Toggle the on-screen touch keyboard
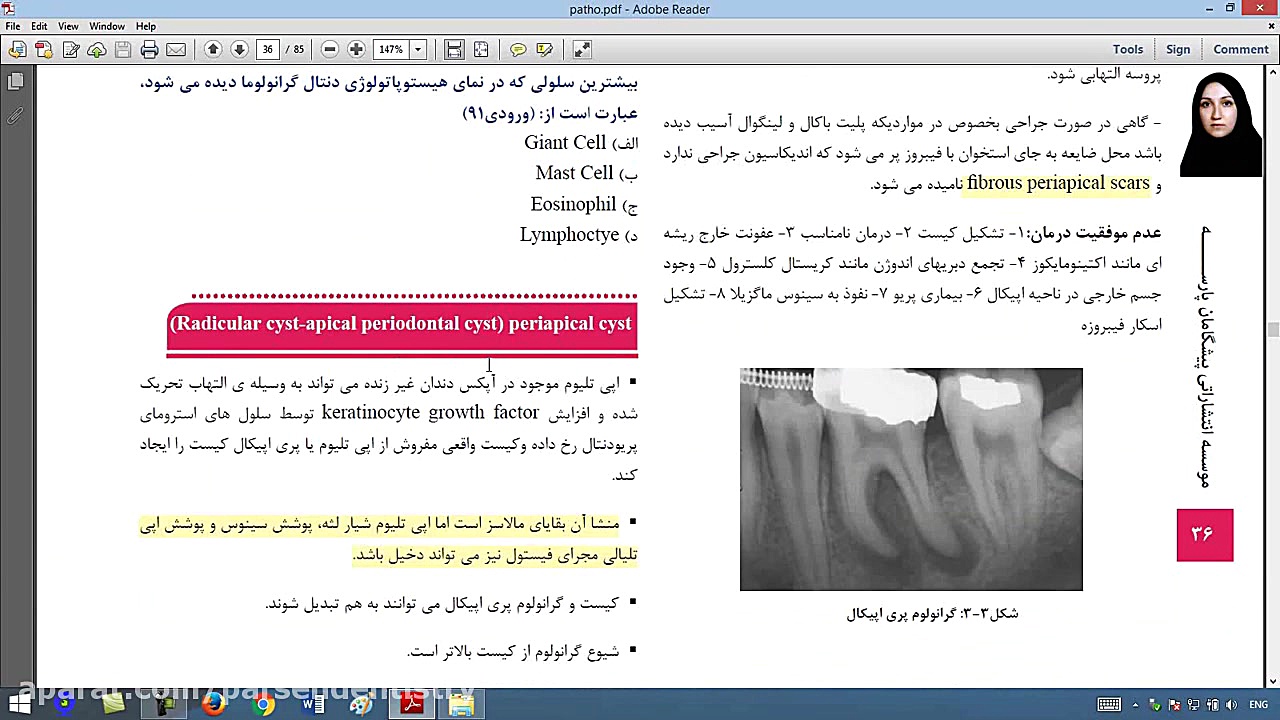Screen dimensions: 1280x720 coord(1109,705)
